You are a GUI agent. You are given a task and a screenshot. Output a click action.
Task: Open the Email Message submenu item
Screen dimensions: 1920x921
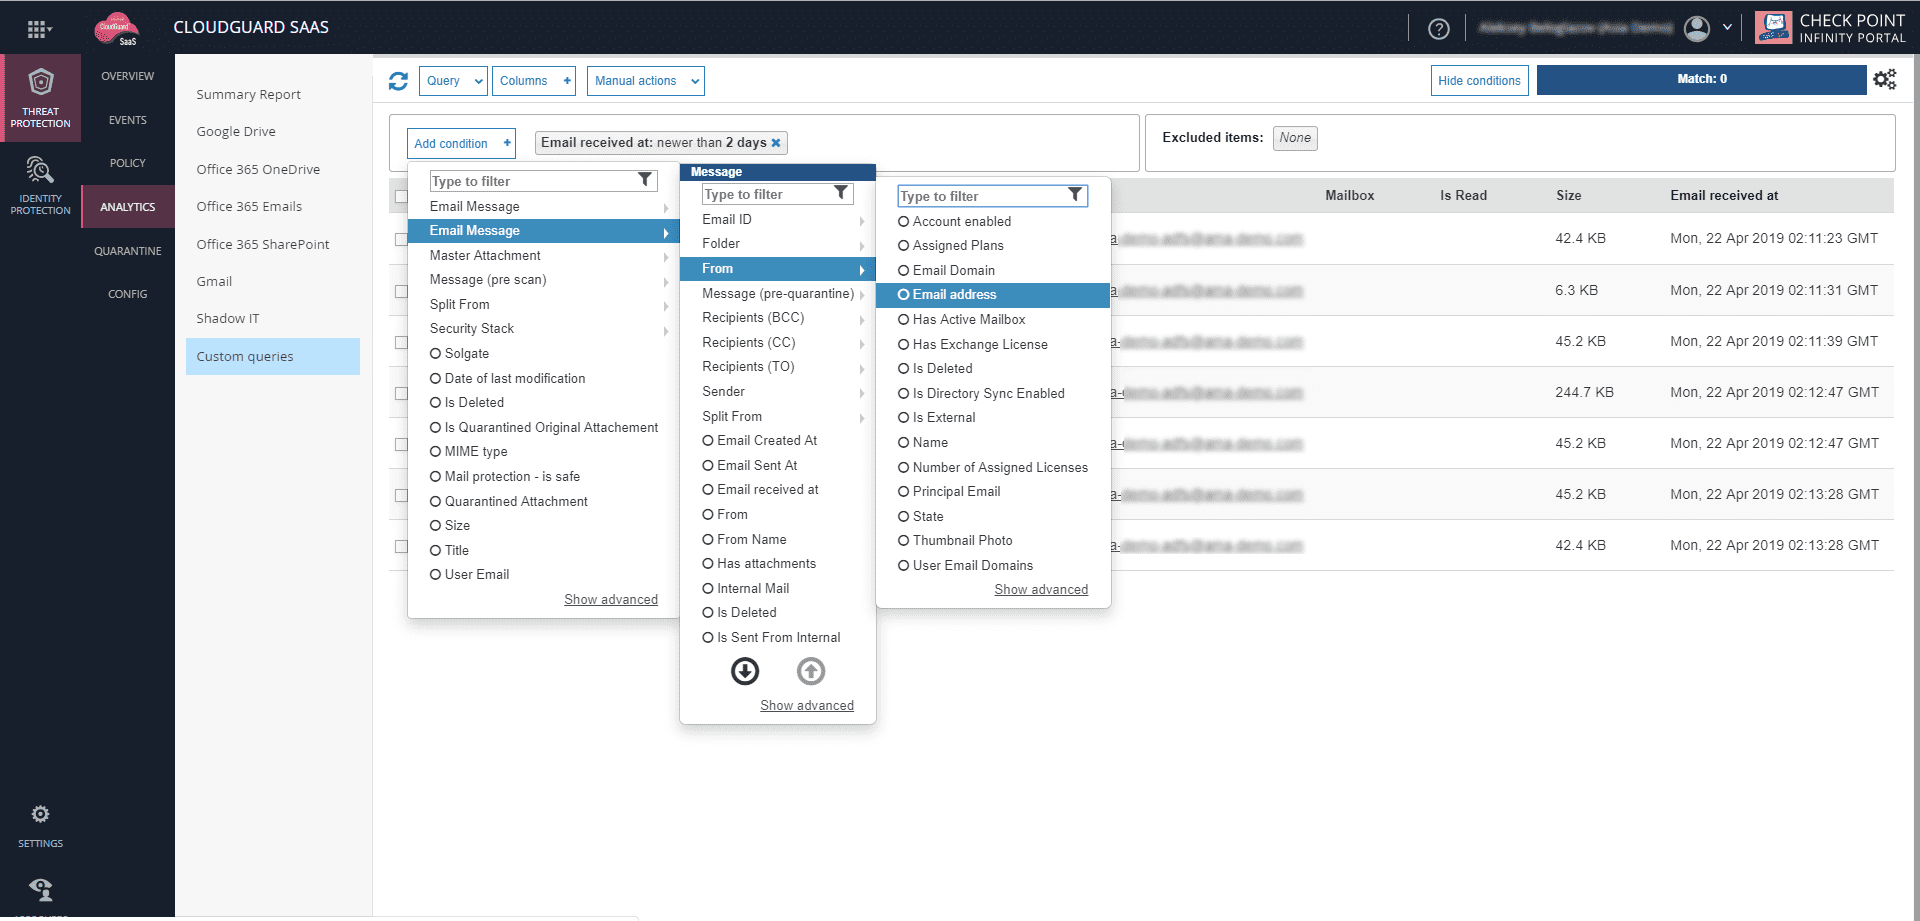(x=543, y=231)
